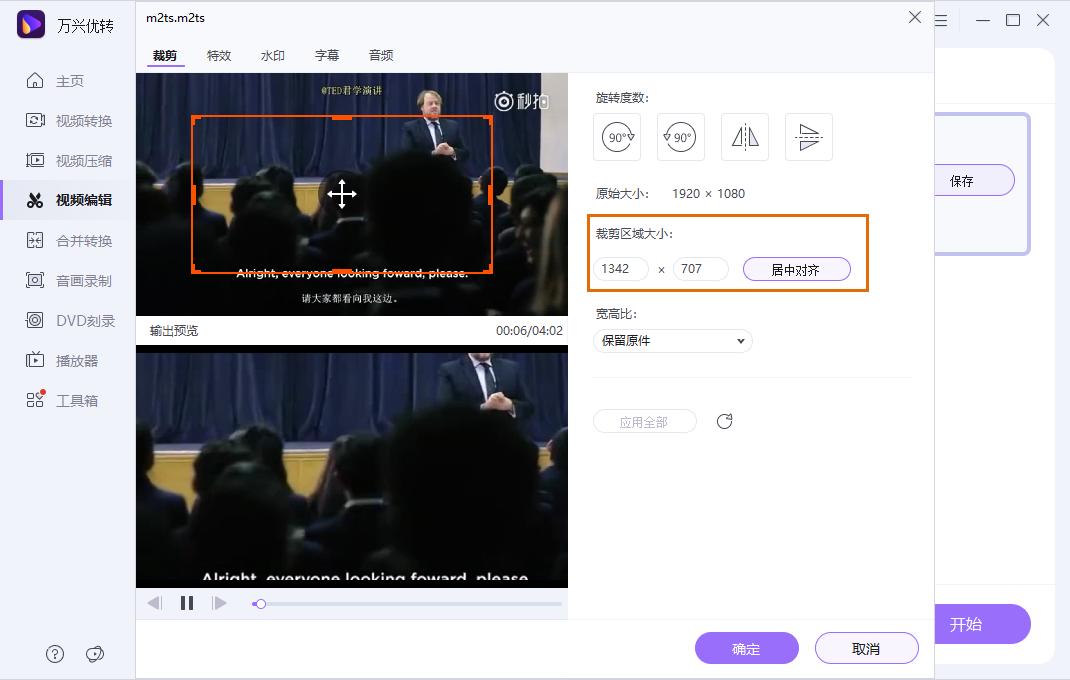Open 合并转换 in sidebar
The height and width of the screenshot is (680, 1070).
[68, 240]
